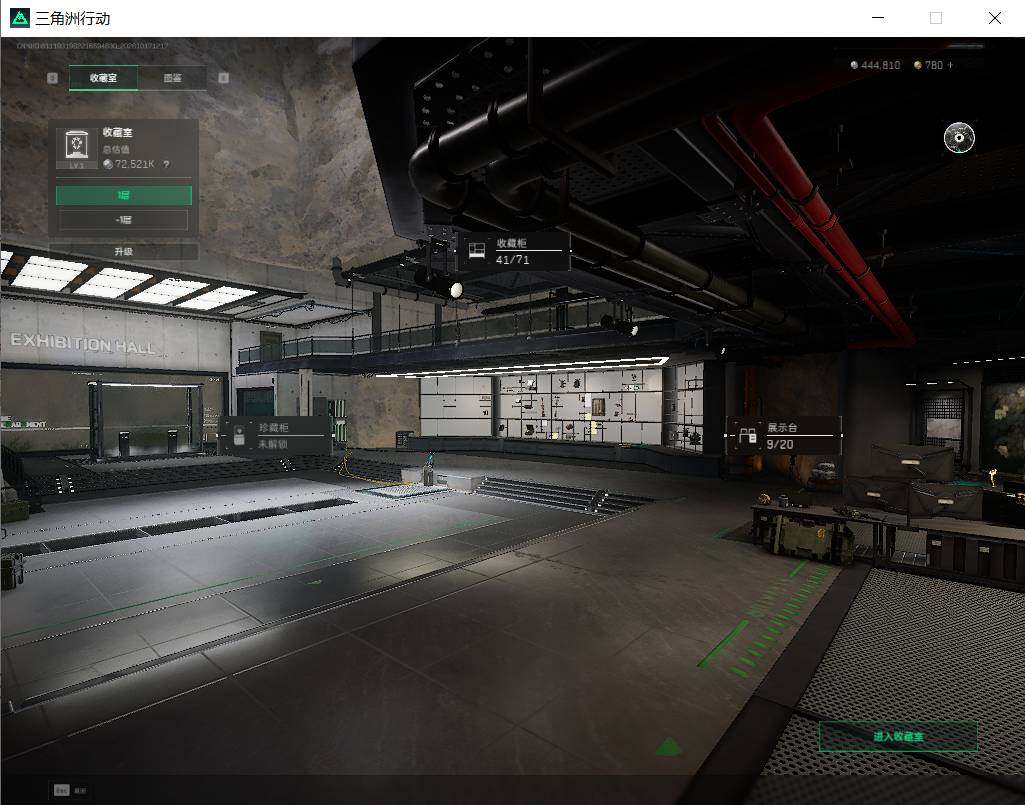Click the gold coin icon beside 780
The height and width of the screenshot is (805, 1025).
(x=918, y=65)
